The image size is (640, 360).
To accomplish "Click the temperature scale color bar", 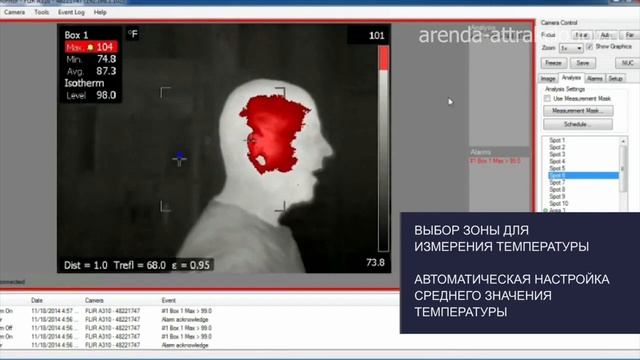I will (x=383, y=149).
